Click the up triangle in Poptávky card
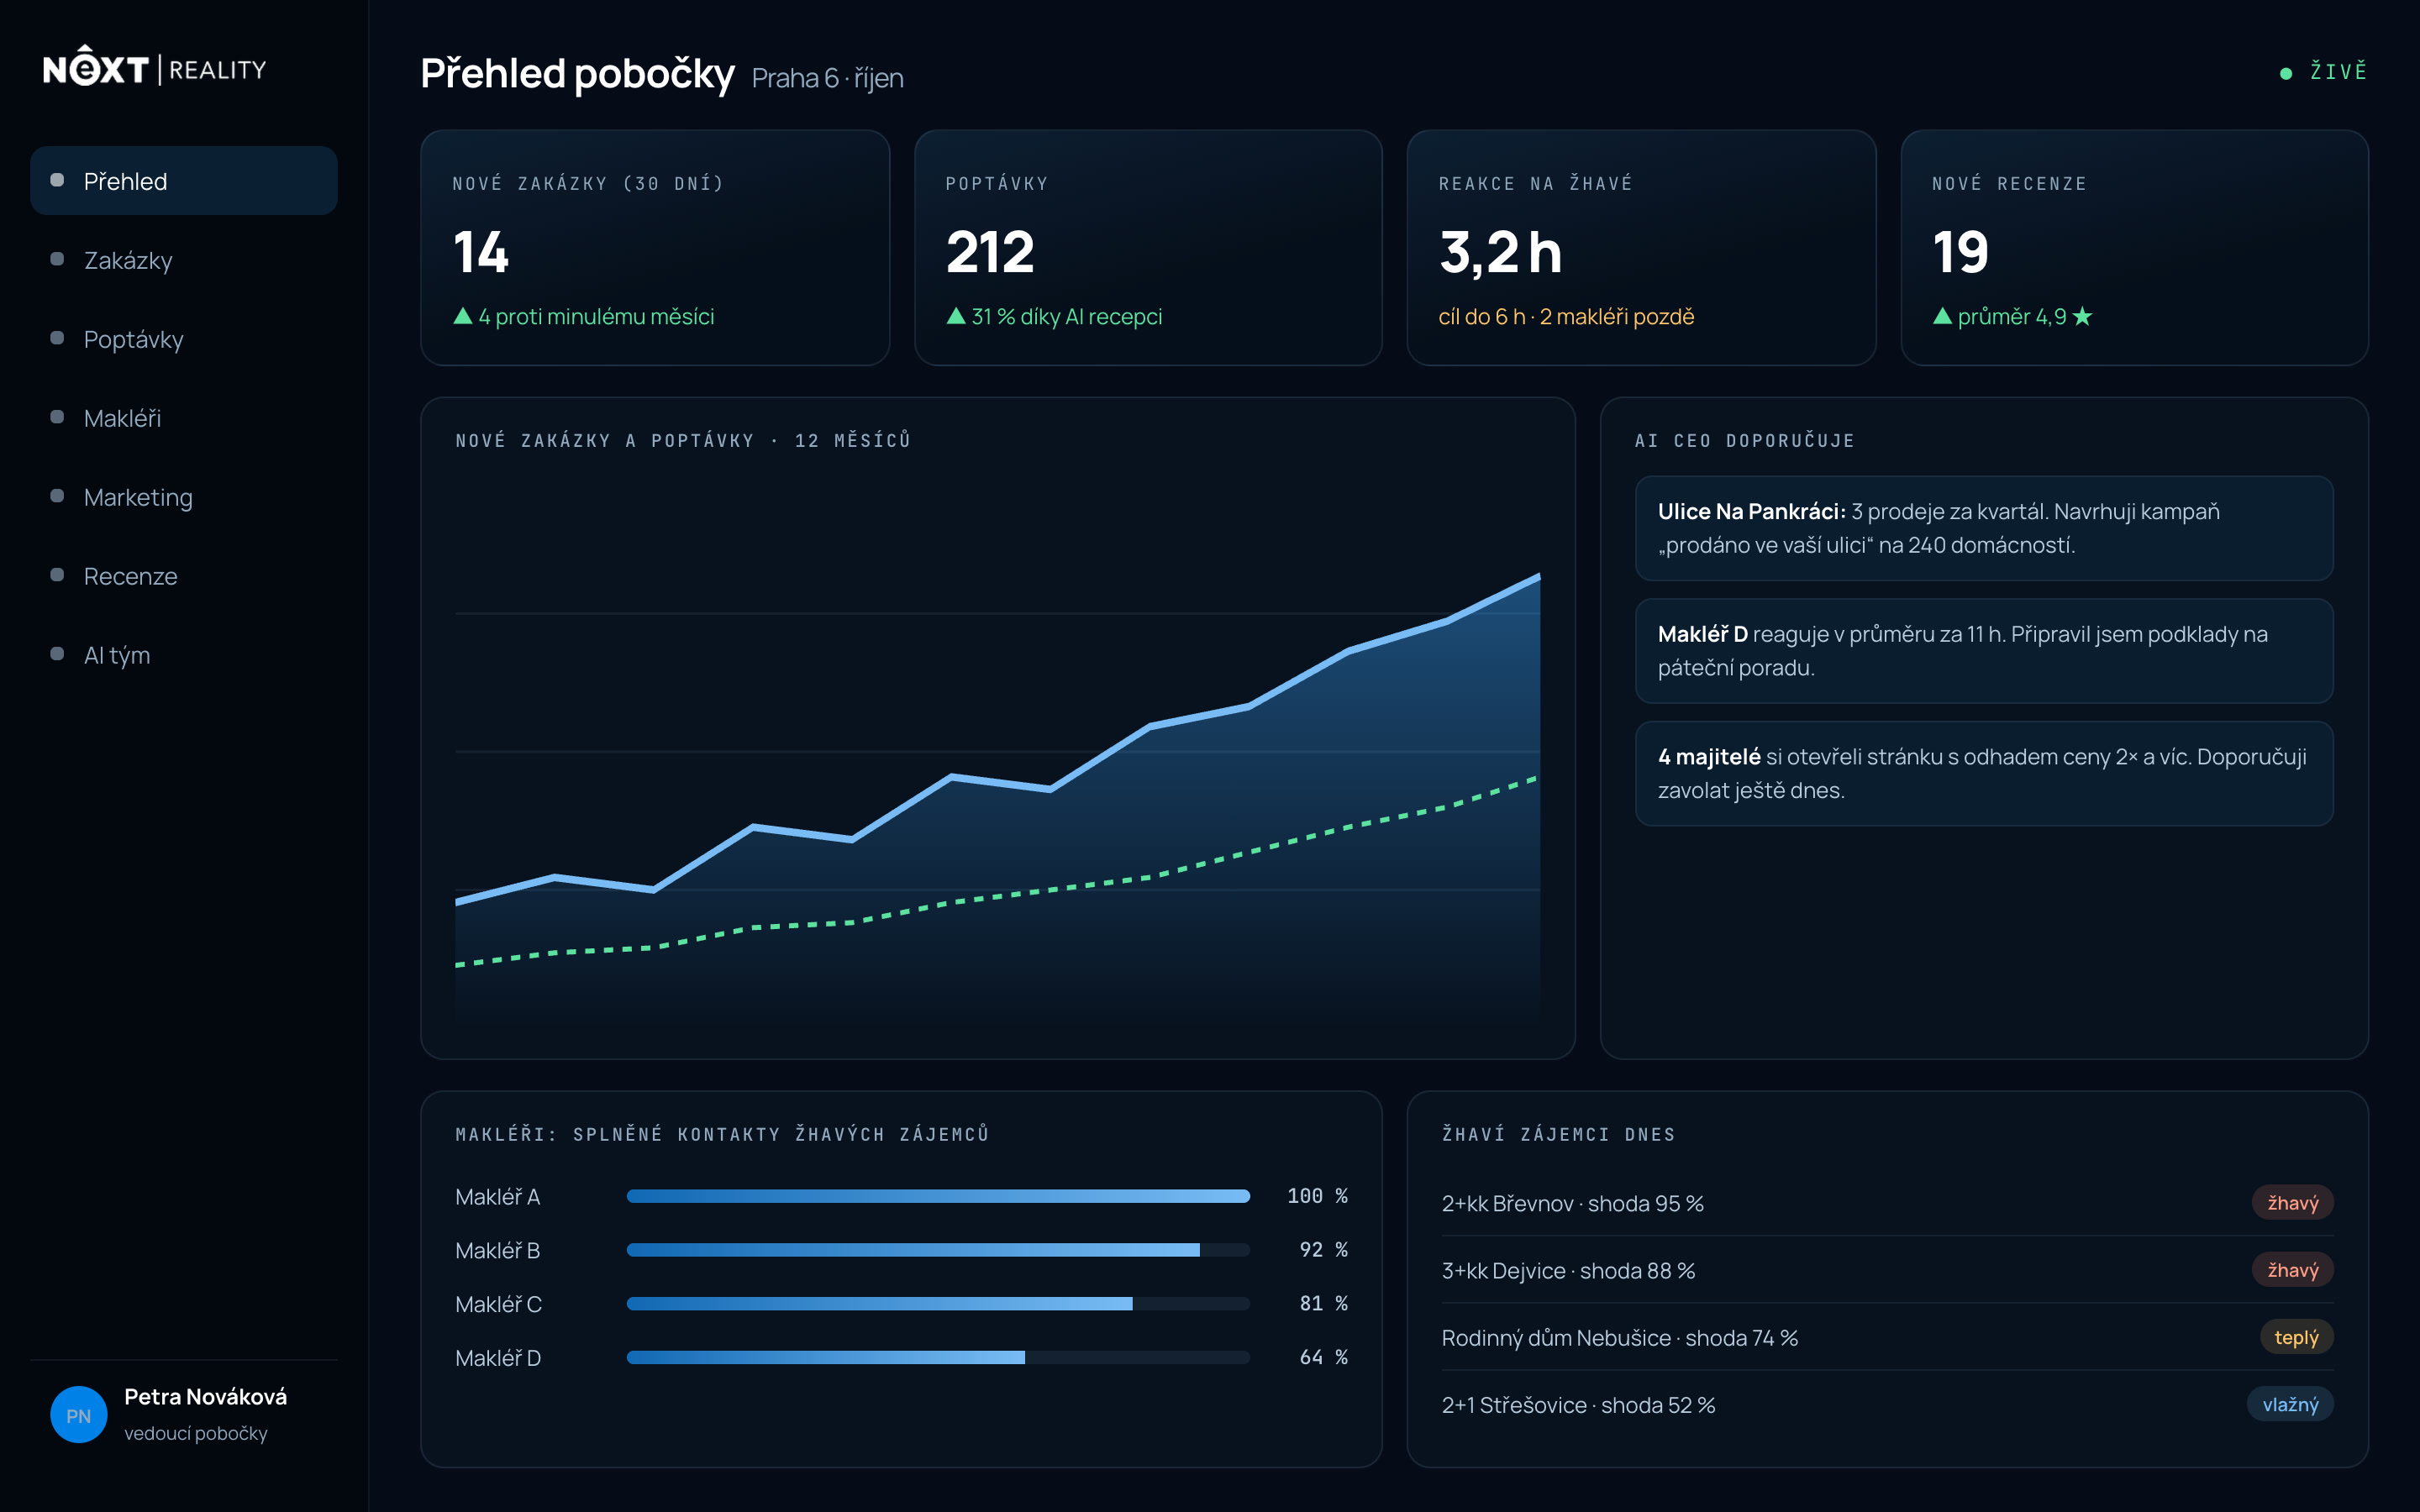This screenshot has width=2420, height=1512. tap(956, 316)
